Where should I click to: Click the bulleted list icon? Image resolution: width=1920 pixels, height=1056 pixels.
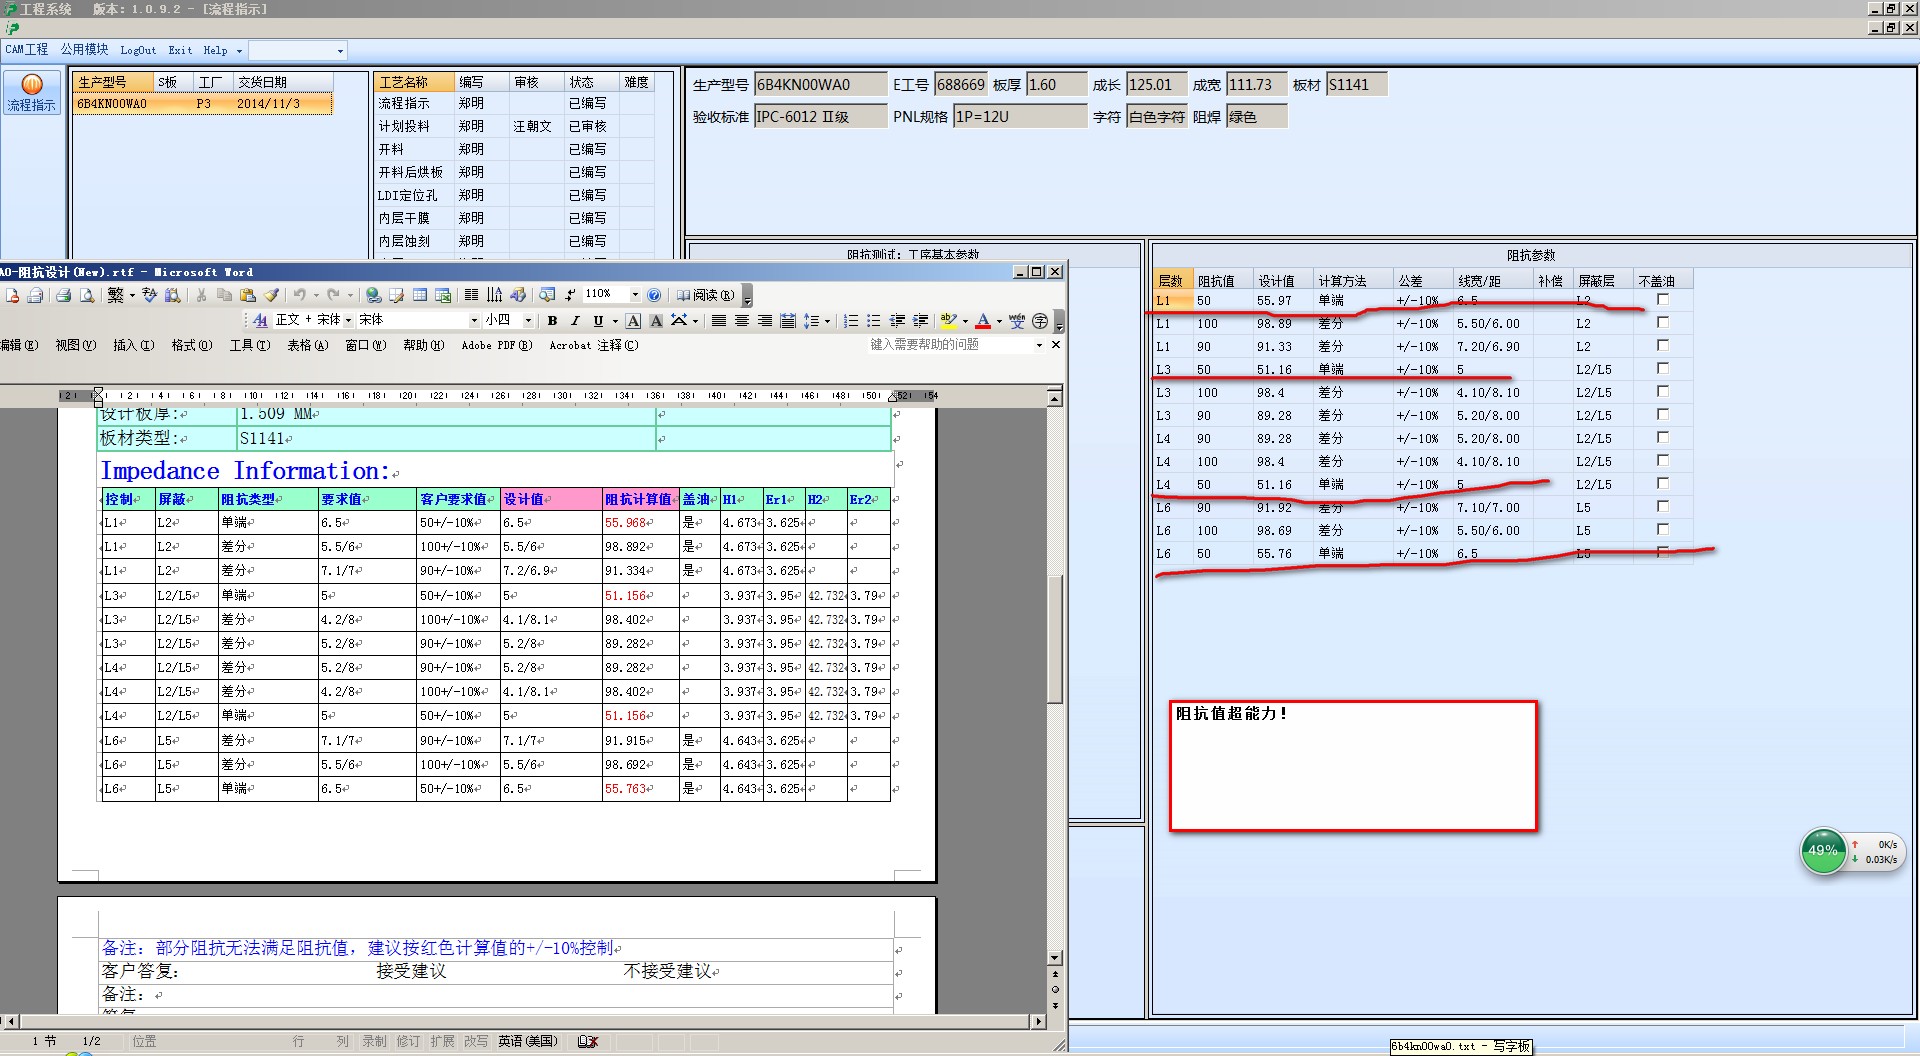point(874,320)
